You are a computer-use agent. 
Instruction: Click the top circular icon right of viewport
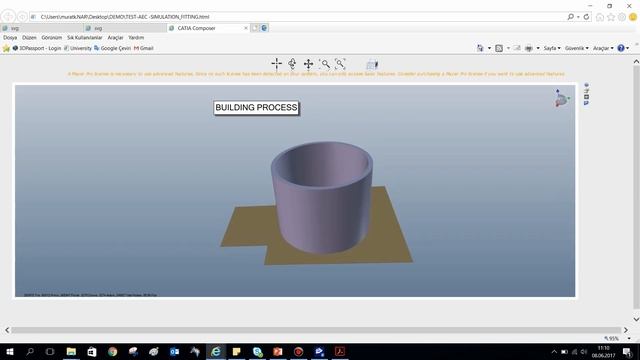(587, 85)
